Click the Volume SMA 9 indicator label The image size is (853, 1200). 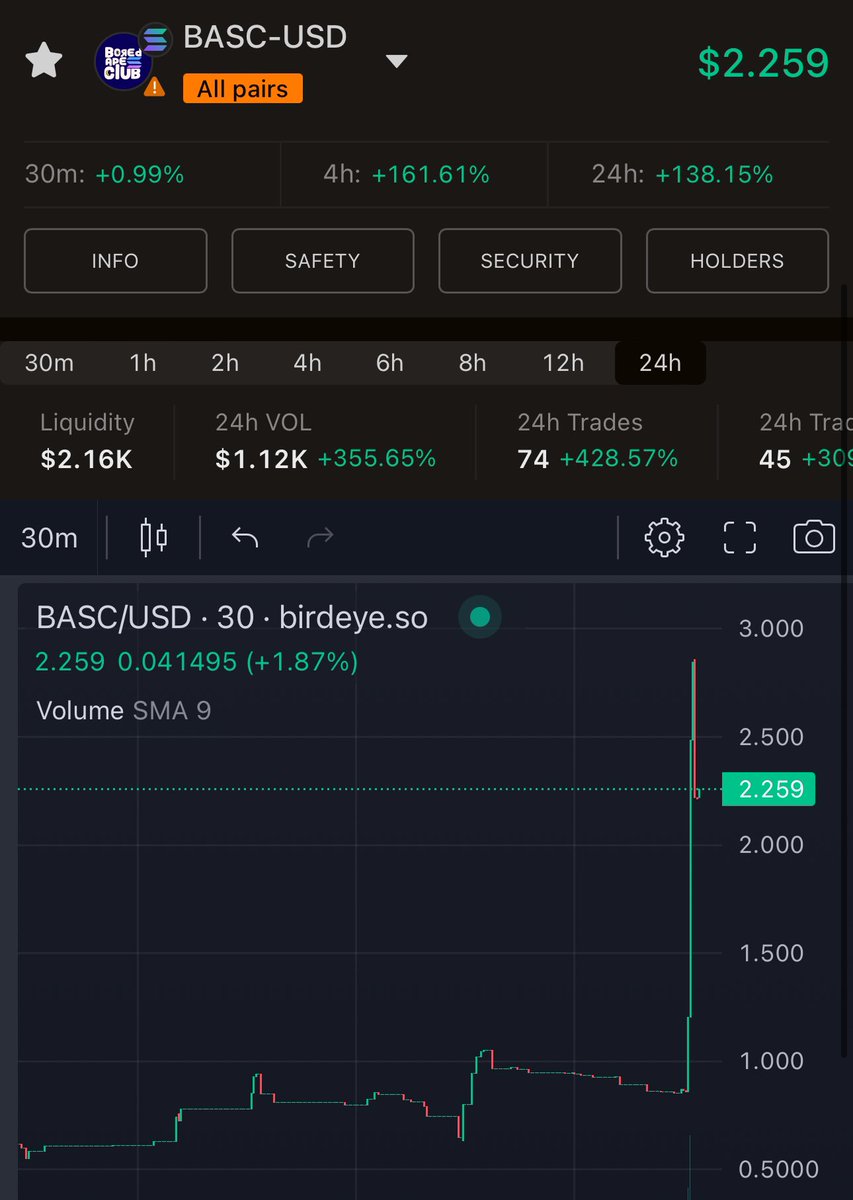click(124, 711)
